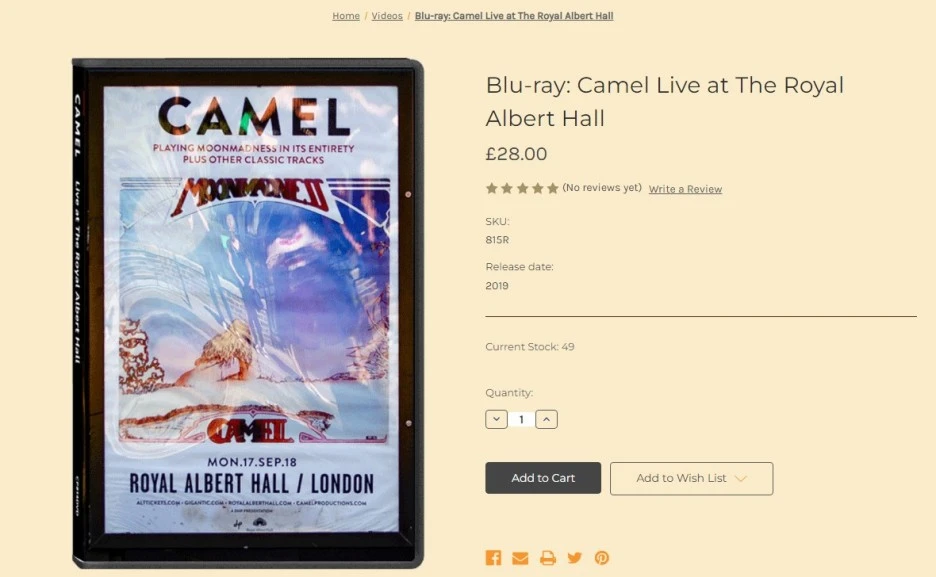Share product via email envelope icon
This screenshot has width=936, height=577.
pos(520,558)
